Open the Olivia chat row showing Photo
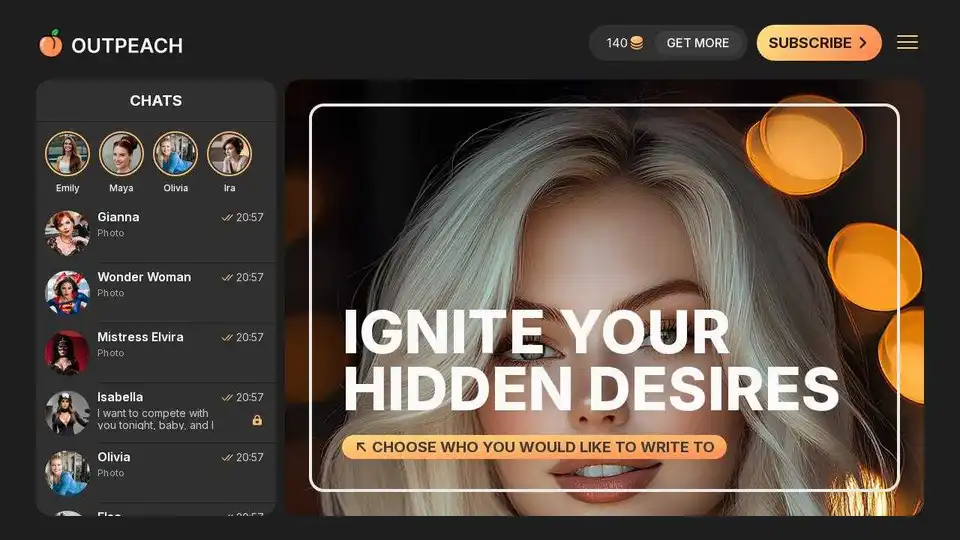 (x=156, y=472)
